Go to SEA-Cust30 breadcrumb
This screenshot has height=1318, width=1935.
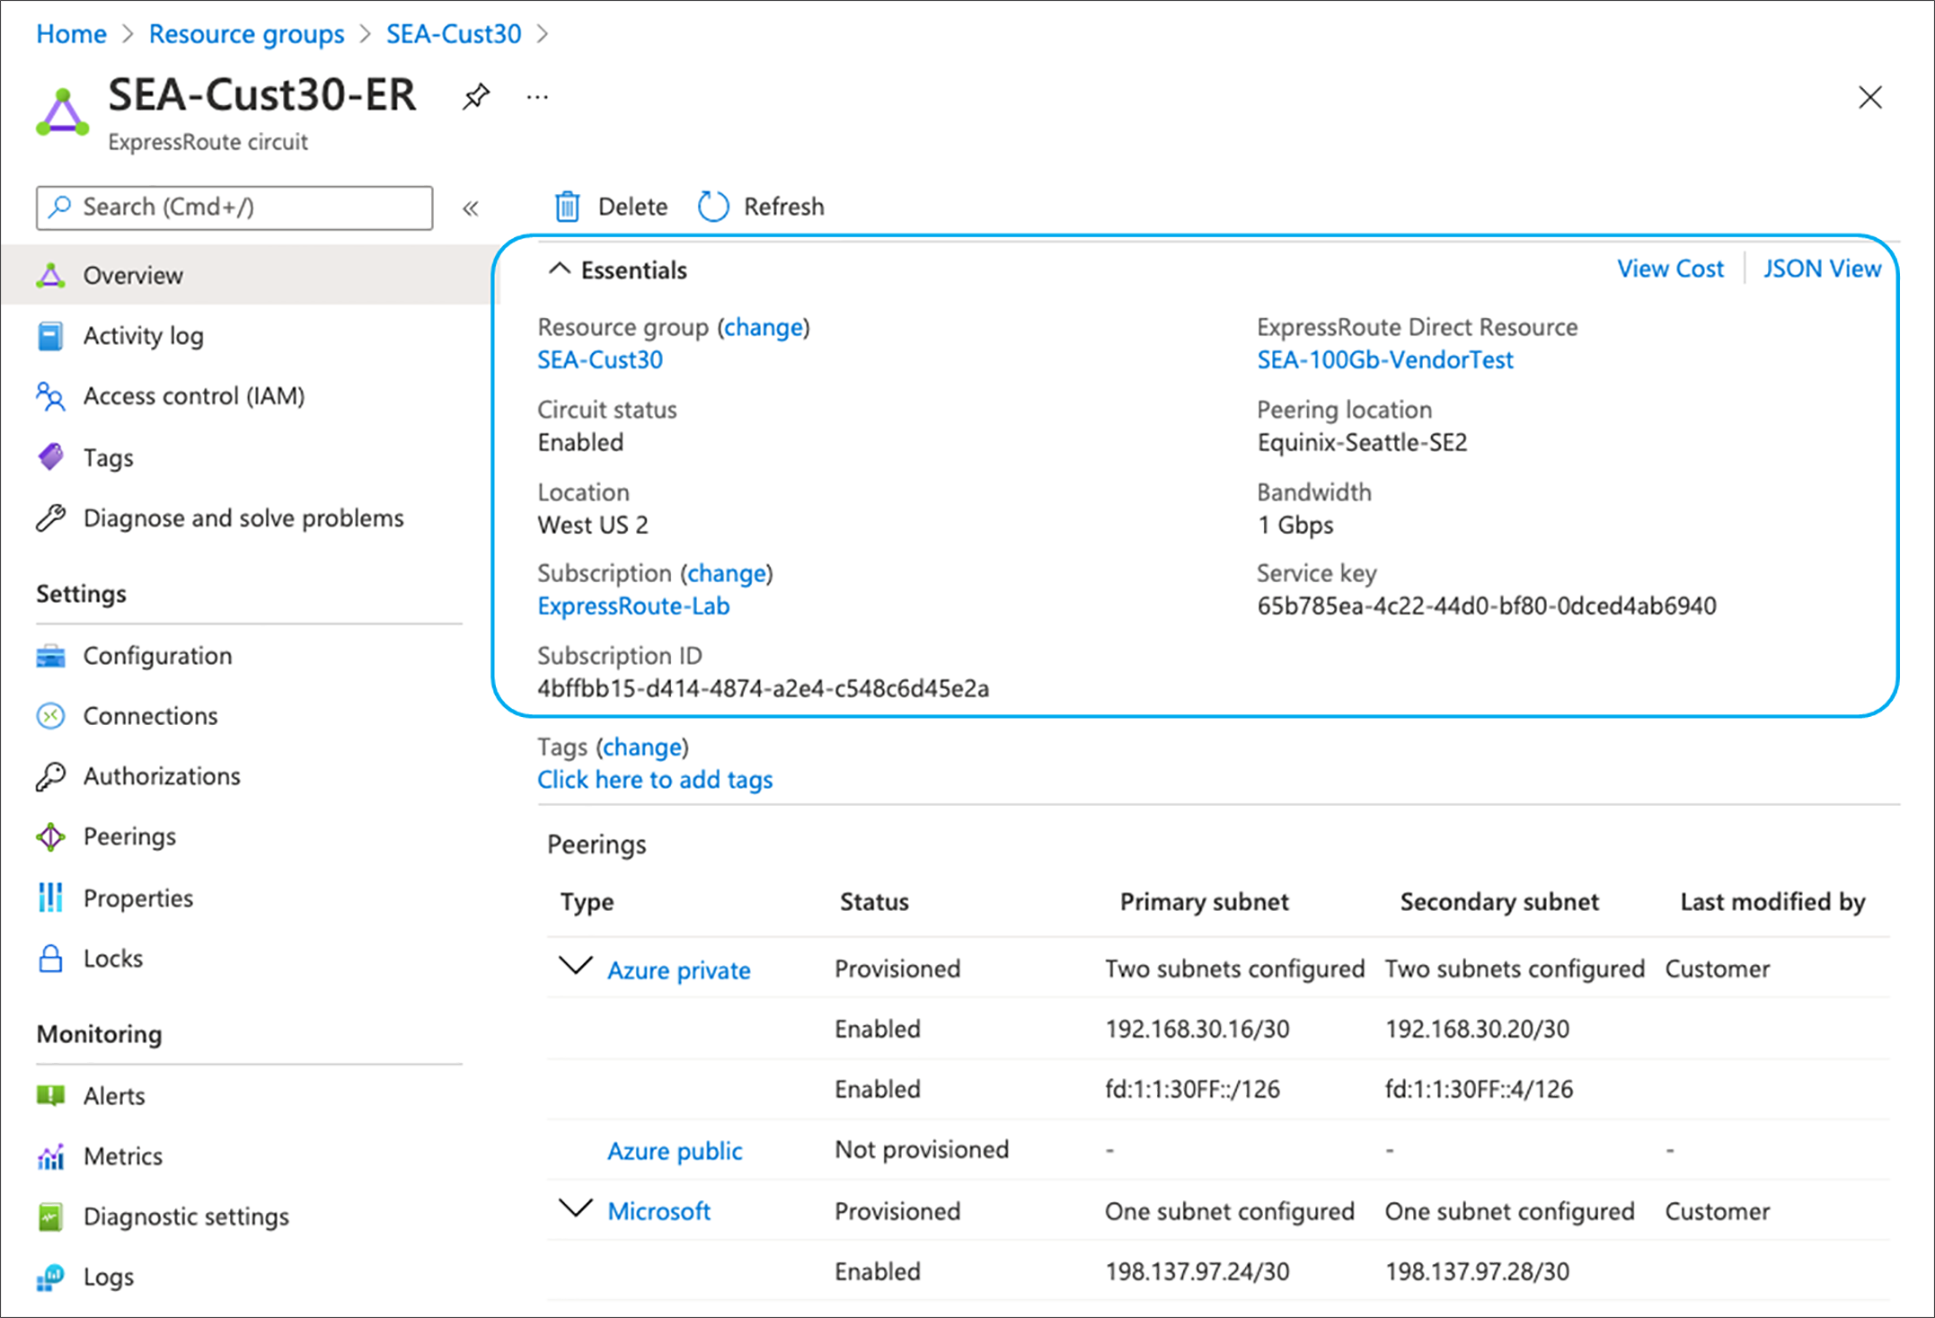coord(453,34)
